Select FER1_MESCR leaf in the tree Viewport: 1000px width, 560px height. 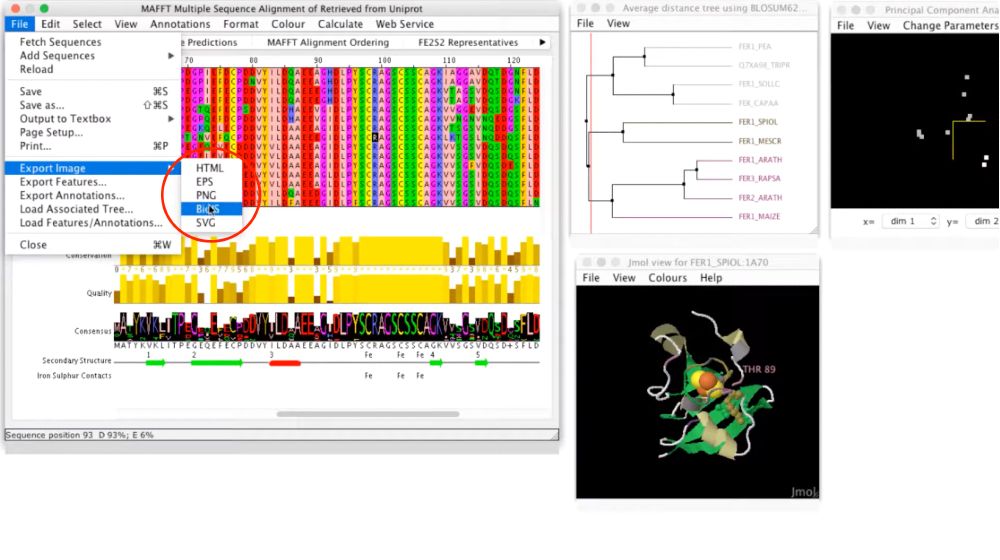(760, 141)
